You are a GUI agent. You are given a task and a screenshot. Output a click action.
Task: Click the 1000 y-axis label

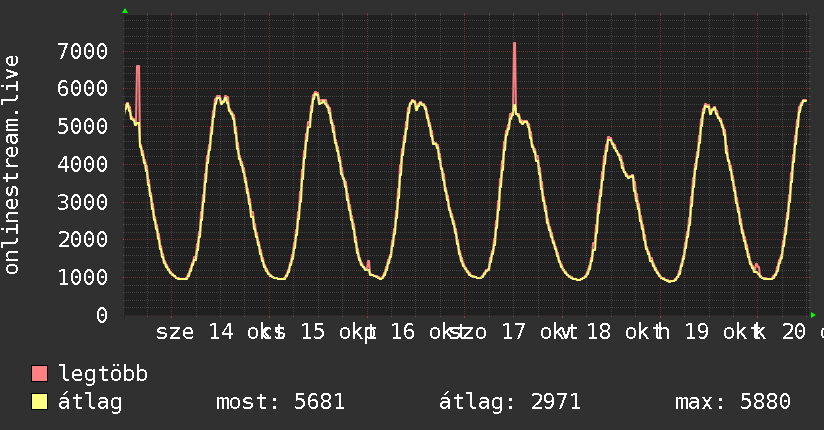coord(83,278)
